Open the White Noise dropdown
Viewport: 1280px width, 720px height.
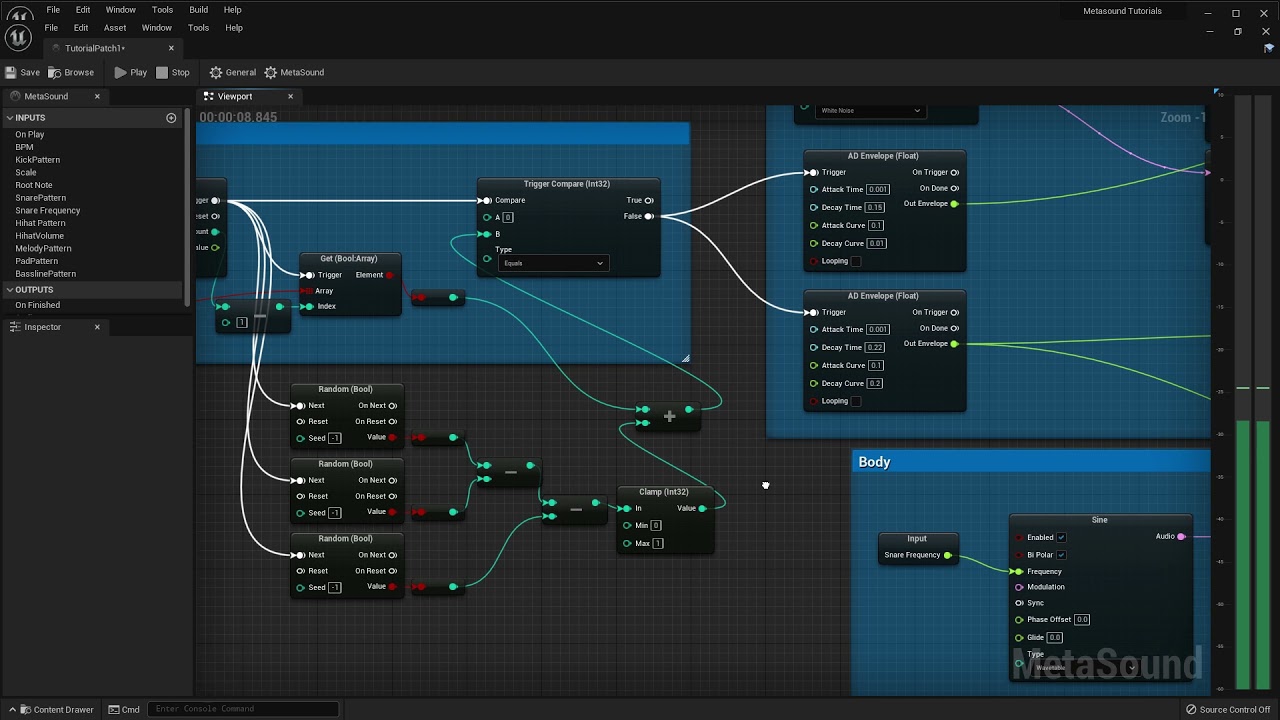(x=868, y=110)
